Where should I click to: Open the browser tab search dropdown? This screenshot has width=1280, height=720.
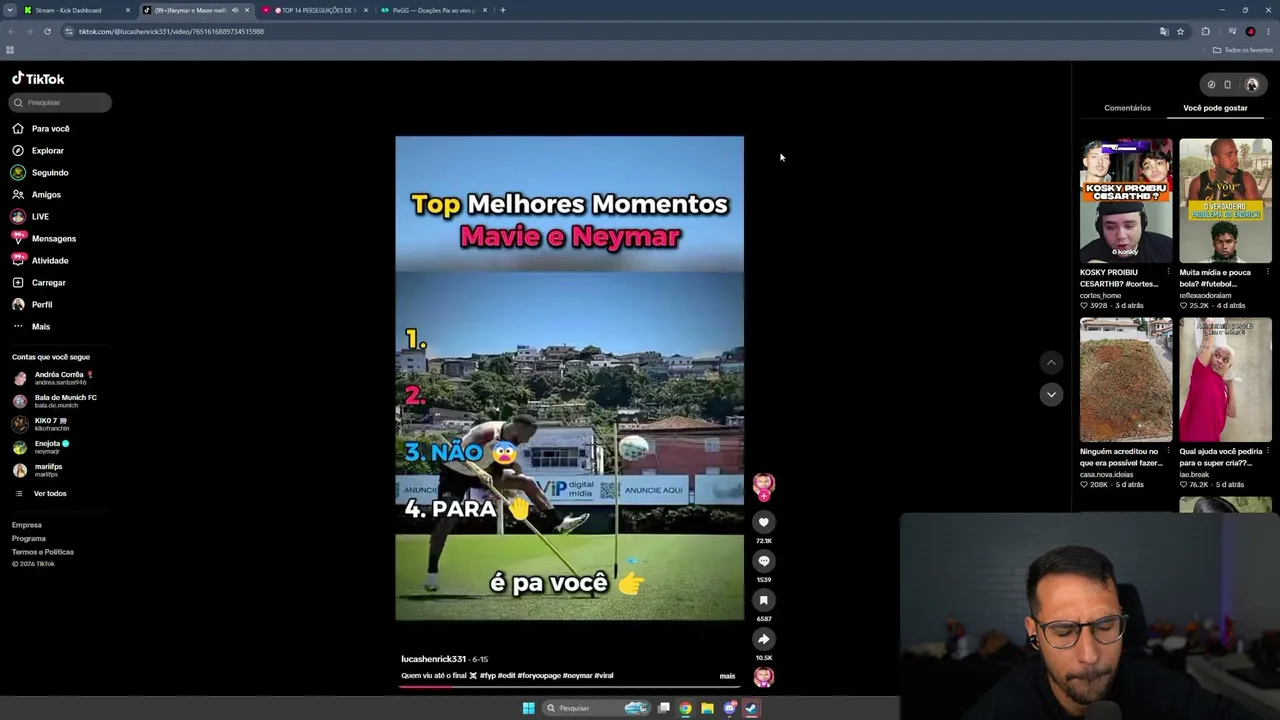coord(10,10)
